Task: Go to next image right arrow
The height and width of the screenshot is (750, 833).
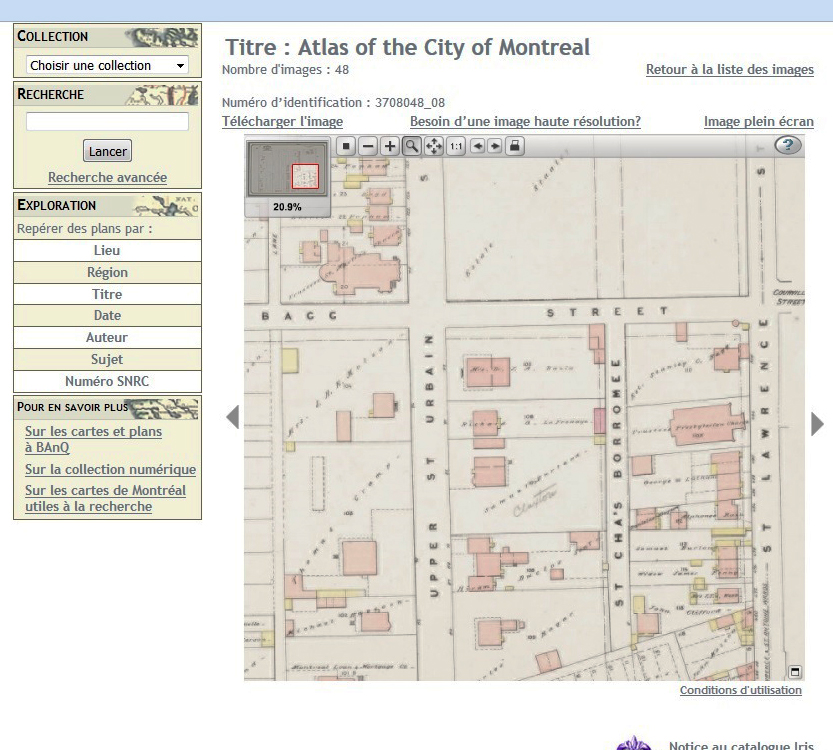Action: click(817, 423)
